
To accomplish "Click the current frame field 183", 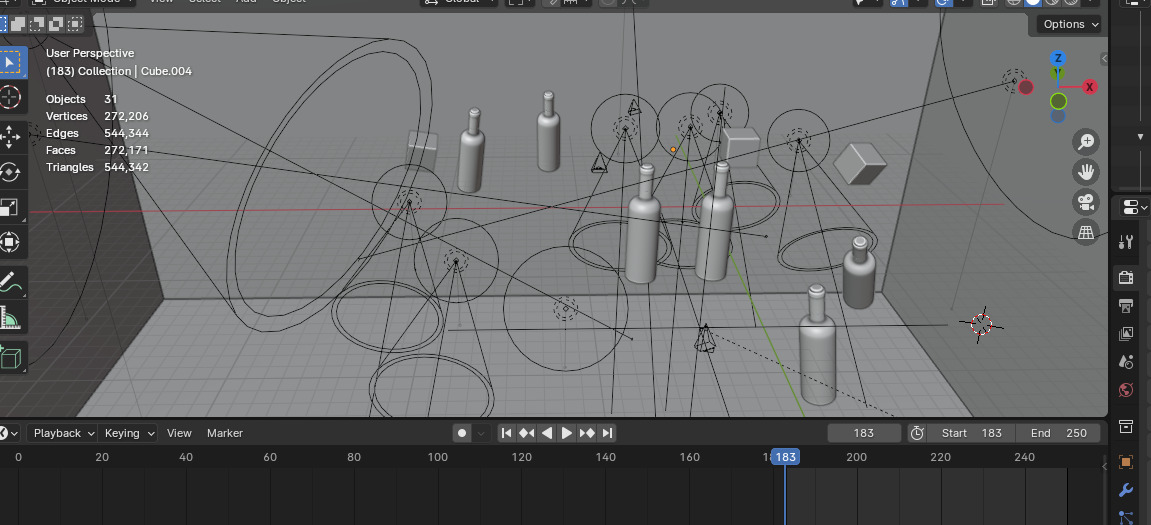I will click(x=864, y=433).
